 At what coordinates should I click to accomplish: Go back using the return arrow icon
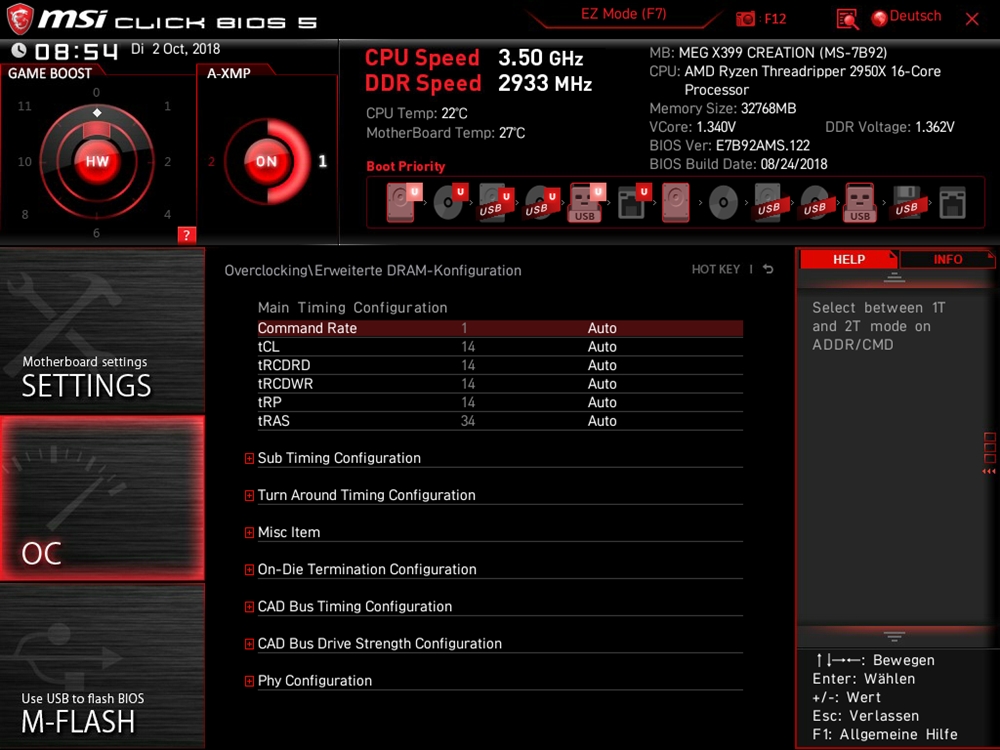click(768, 269)
